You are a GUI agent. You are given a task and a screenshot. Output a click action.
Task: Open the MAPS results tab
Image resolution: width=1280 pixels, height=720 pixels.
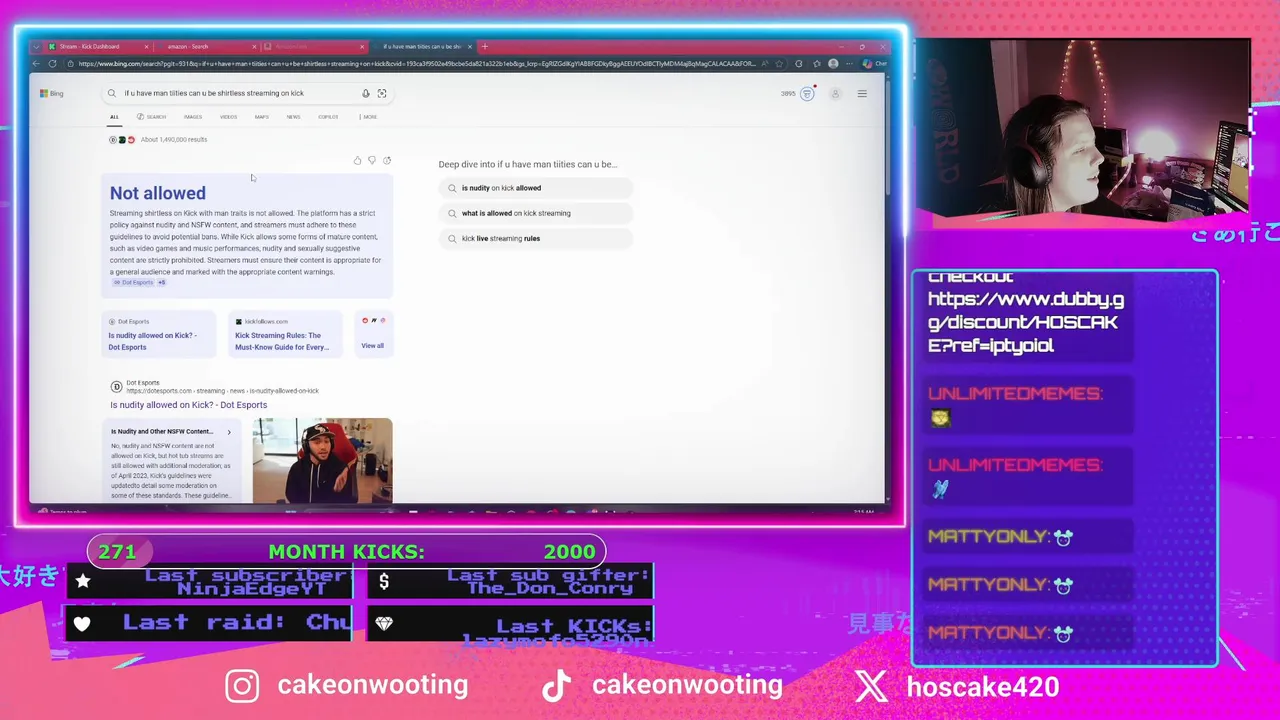coord(261,117)
